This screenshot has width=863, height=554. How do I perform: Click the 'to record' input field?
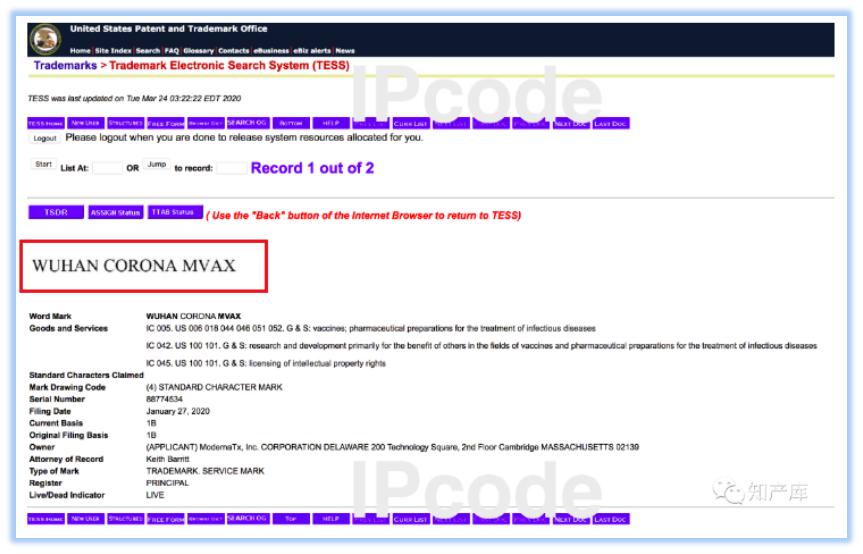coord(231,169)
